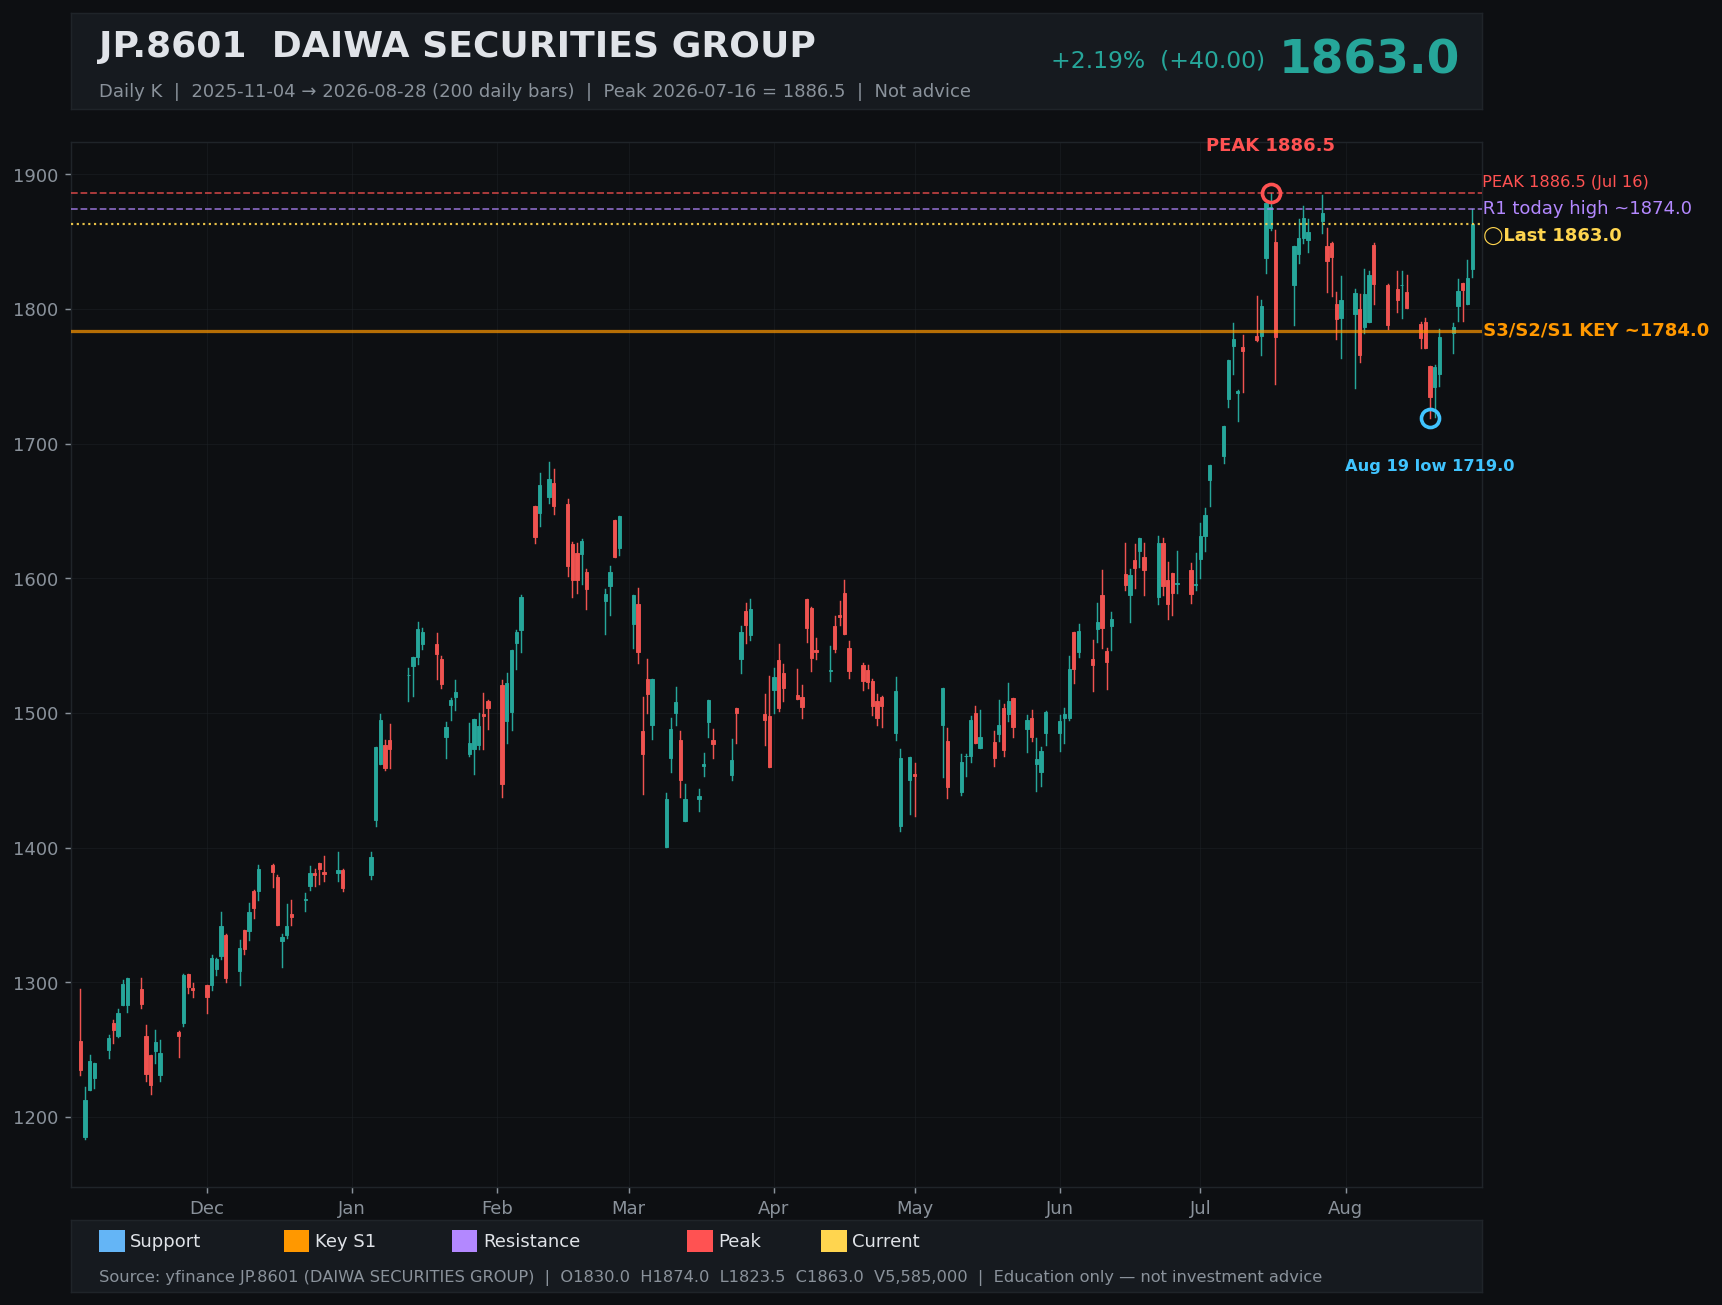Click the PEAK 1886.5 (Jul 16) right label

1565,182
